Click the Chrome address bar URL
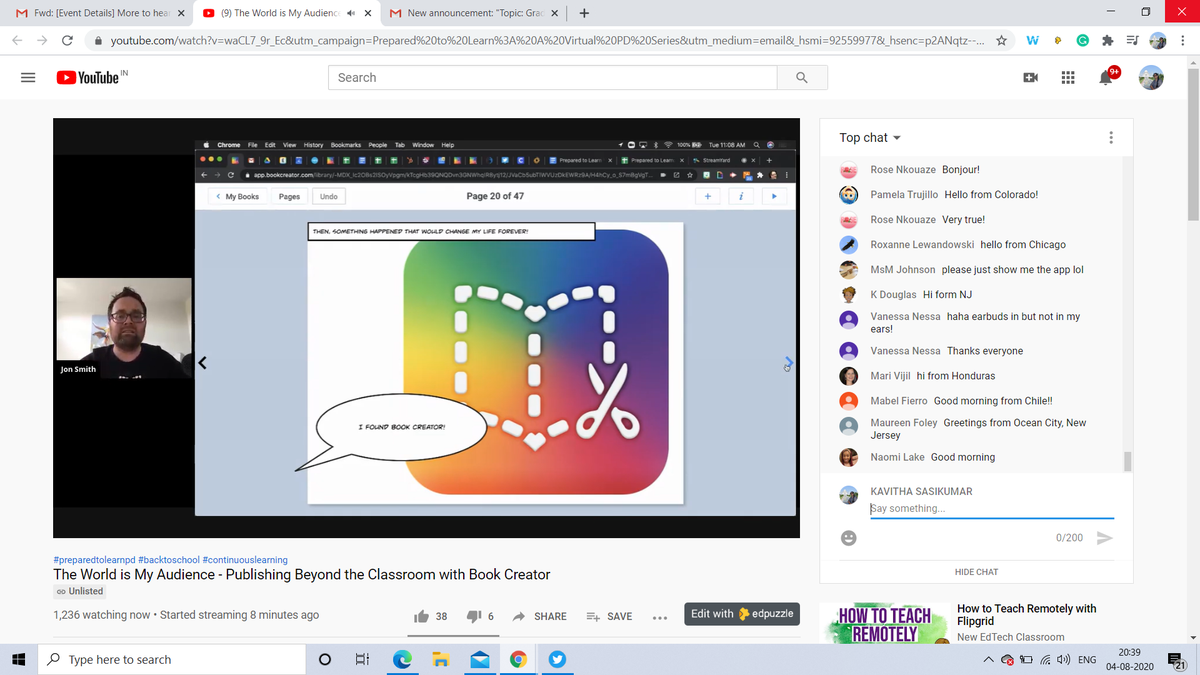1200x675 pixels. 546,40
